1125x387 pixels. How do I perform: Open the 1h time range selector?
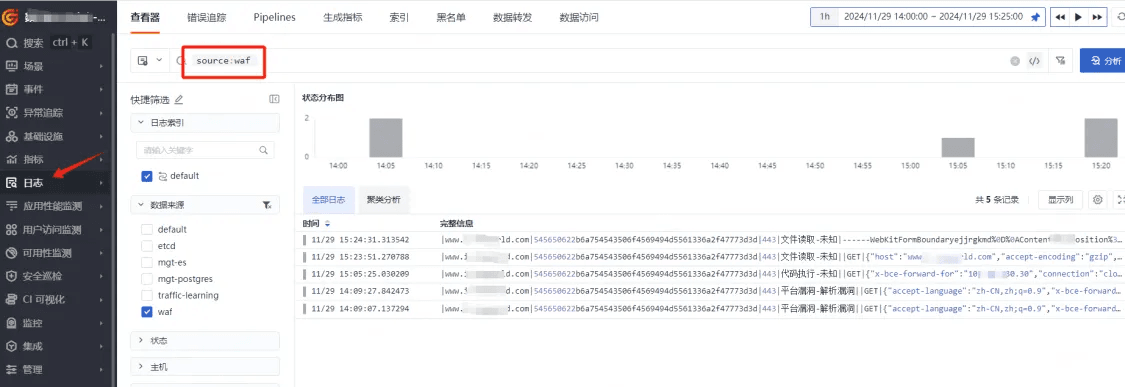click(825, 17)
